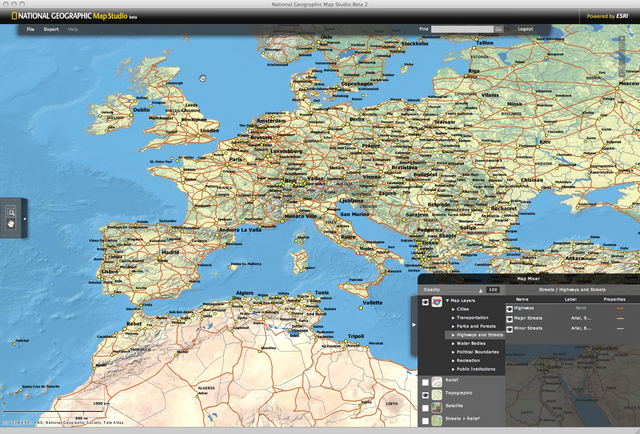Click the Streets + Relief thumbnail icon
The height and width of the screenshot is (434, 640).
point(437,421)
